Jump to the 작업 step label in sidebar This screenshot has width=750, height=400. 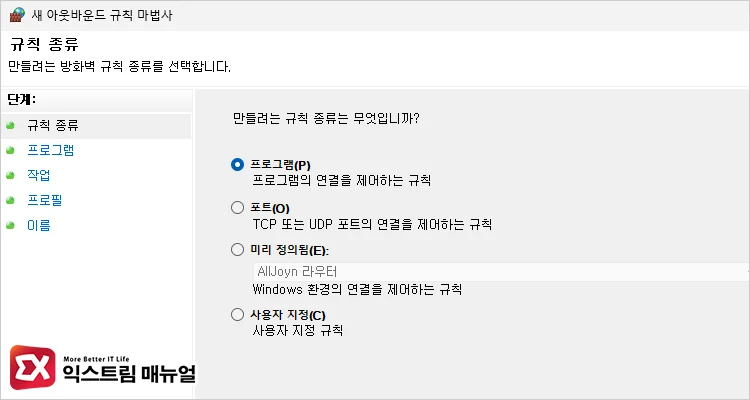[39, 176]
